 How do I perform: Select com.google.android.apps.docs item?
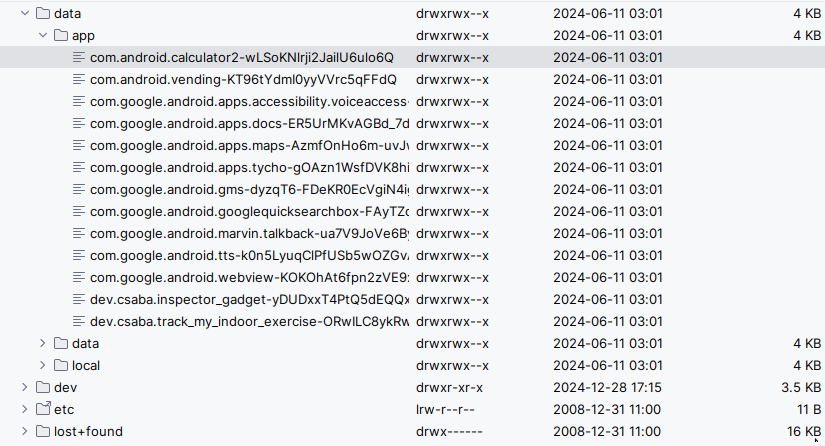(249, 124)
